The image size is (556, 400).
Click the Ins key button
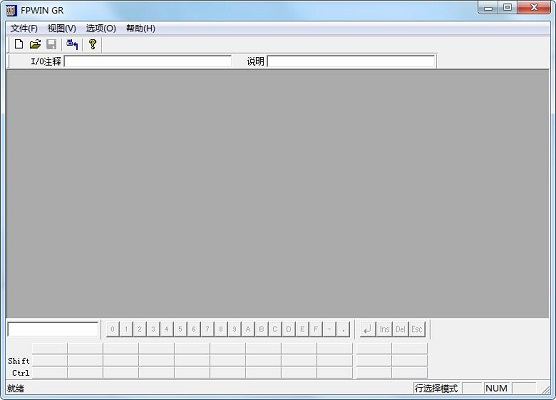384,329
